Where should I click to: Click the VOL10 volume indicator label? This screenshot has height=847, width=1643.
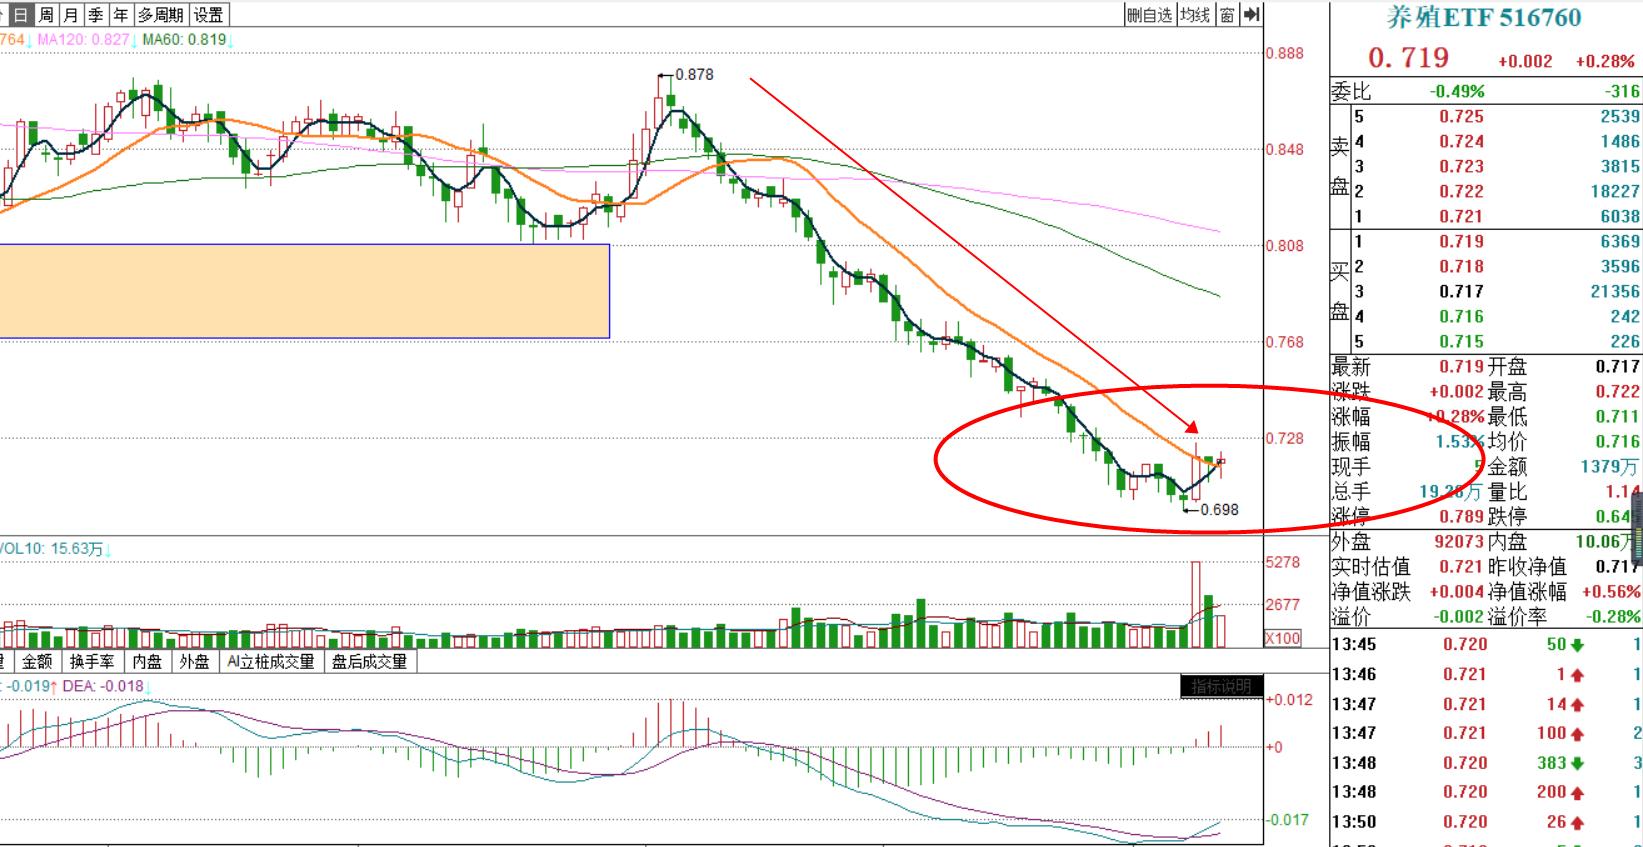pyautogui.click(x=52, y=549)
